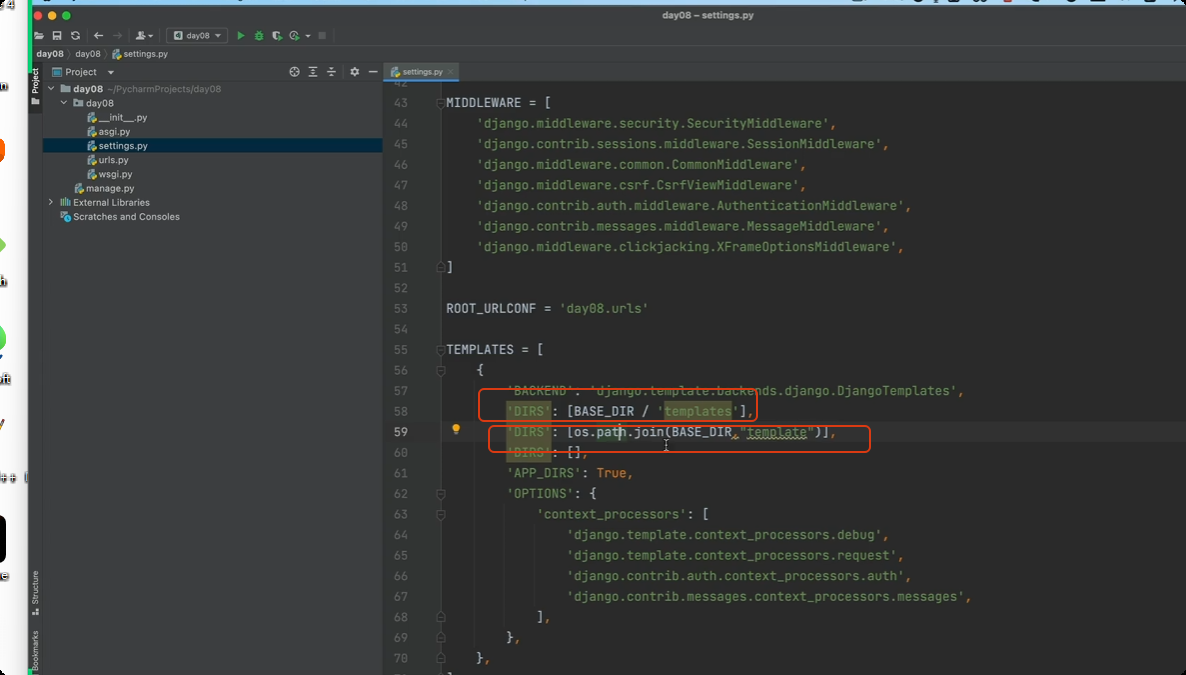Navigate forward with the right arrow
Viewport: 1186px width, 675px height.
(117, 36)
